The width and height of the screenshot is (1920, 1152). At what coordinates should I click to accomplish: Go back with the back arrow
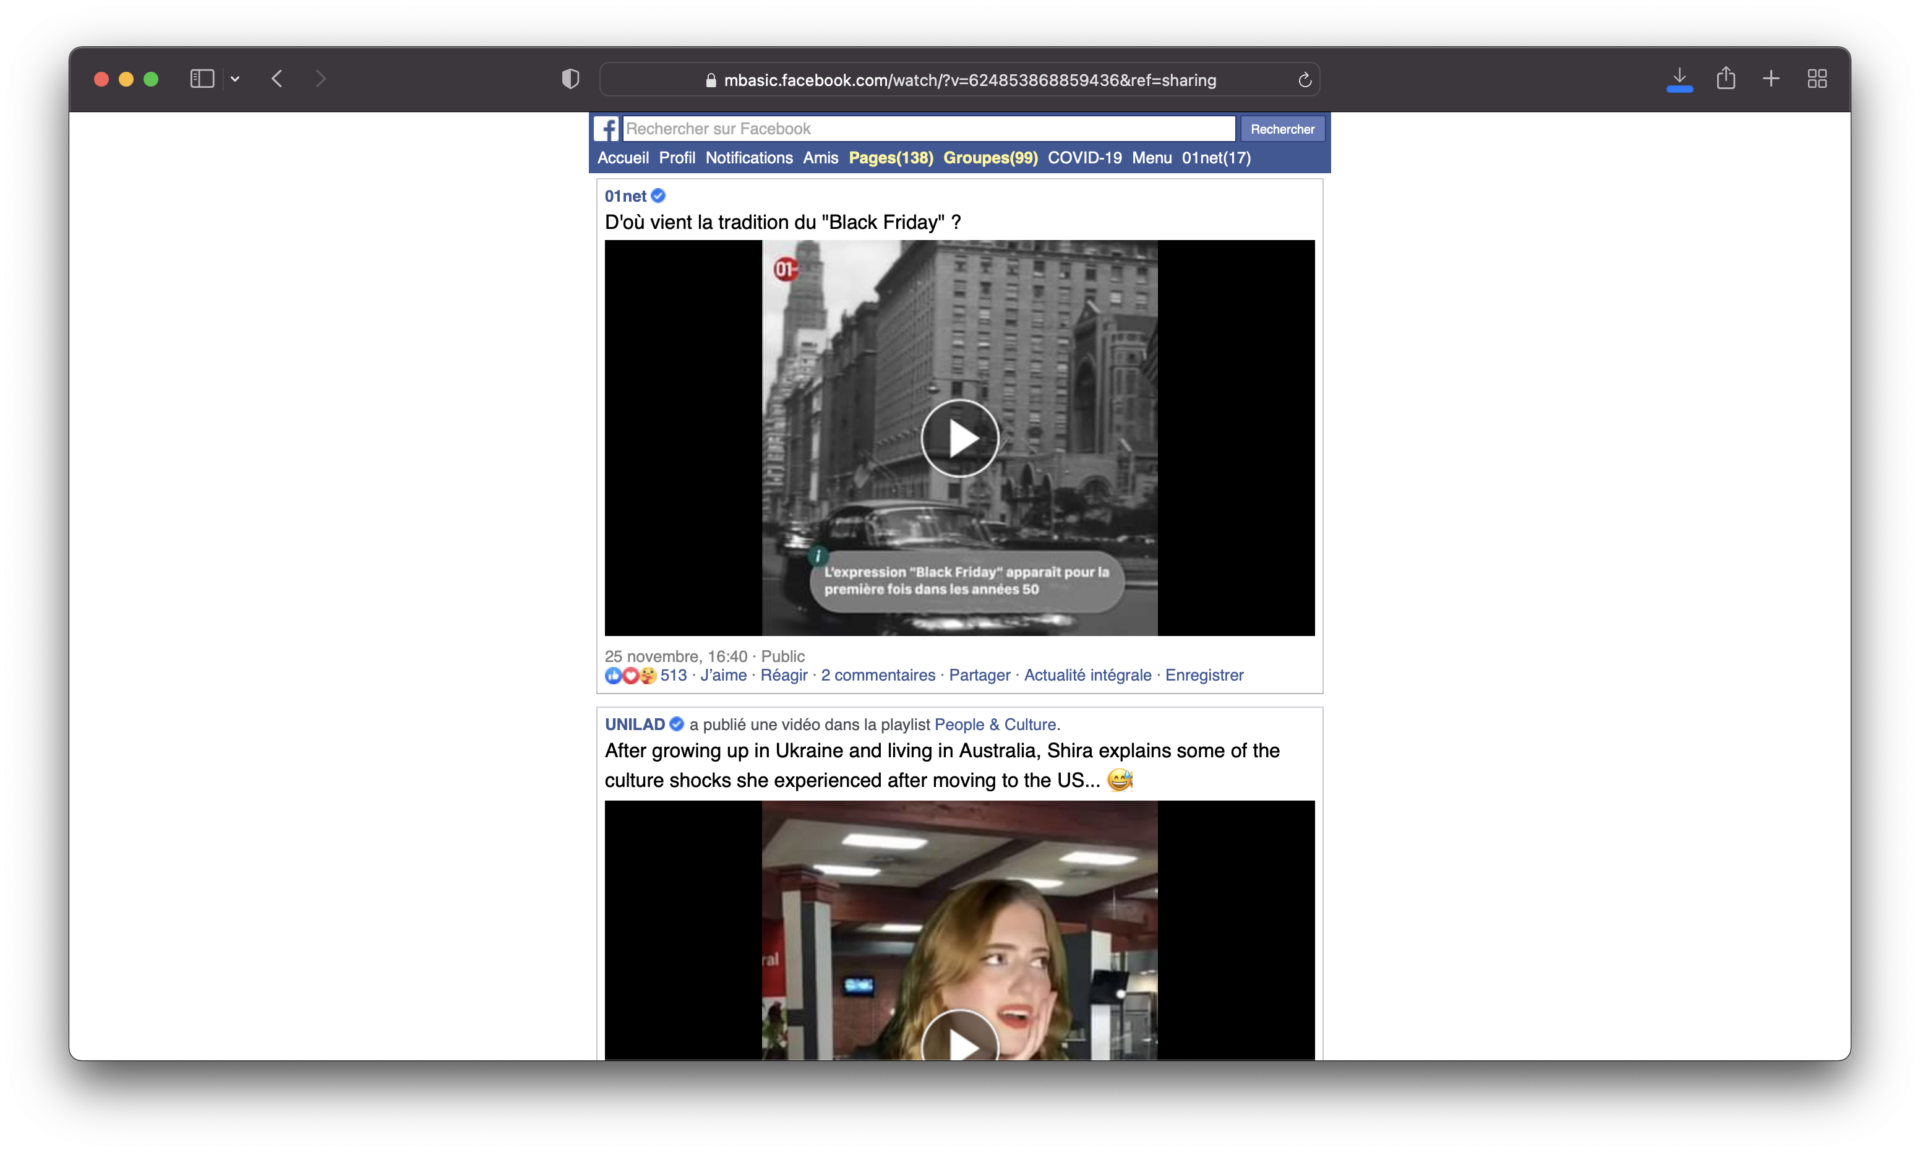click(277, 78)
